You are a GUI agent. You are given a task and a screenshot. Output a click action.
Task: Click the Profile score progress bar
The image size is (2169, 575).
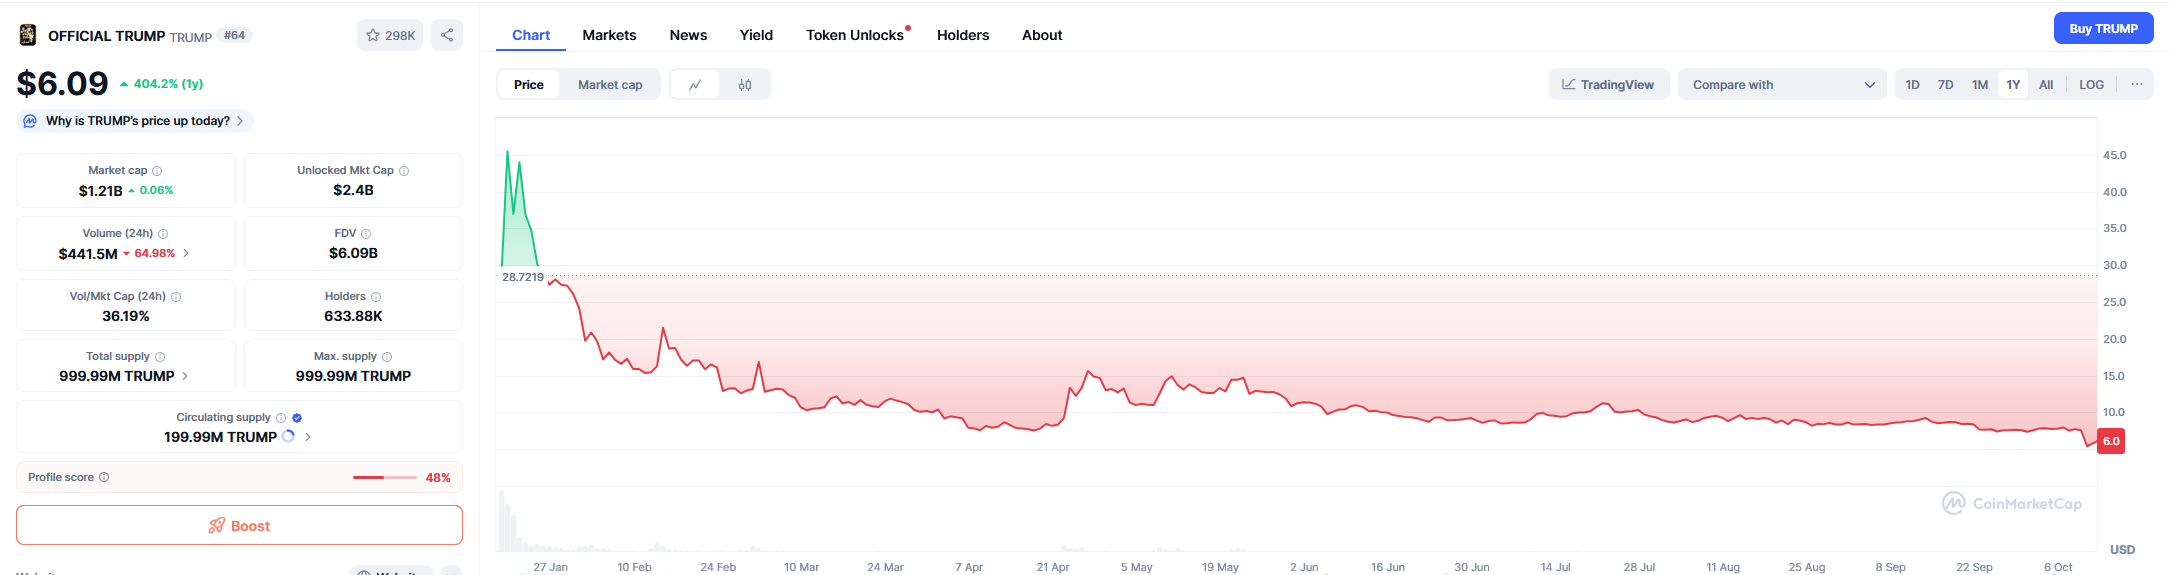click(x=385, y=477)
